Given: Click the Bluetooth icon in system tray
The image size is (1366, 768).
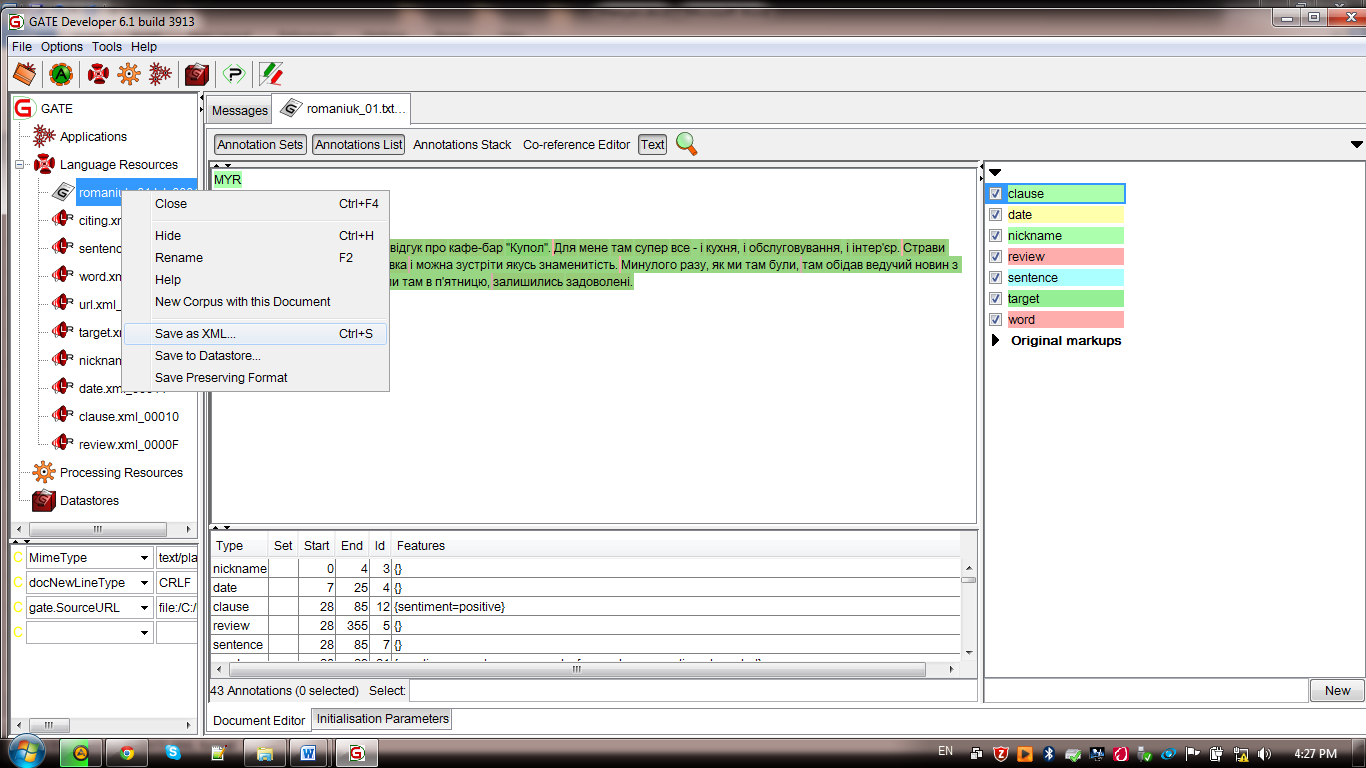Looking at the screenshot, I should pyautogui.click(x=1049, y=753).
